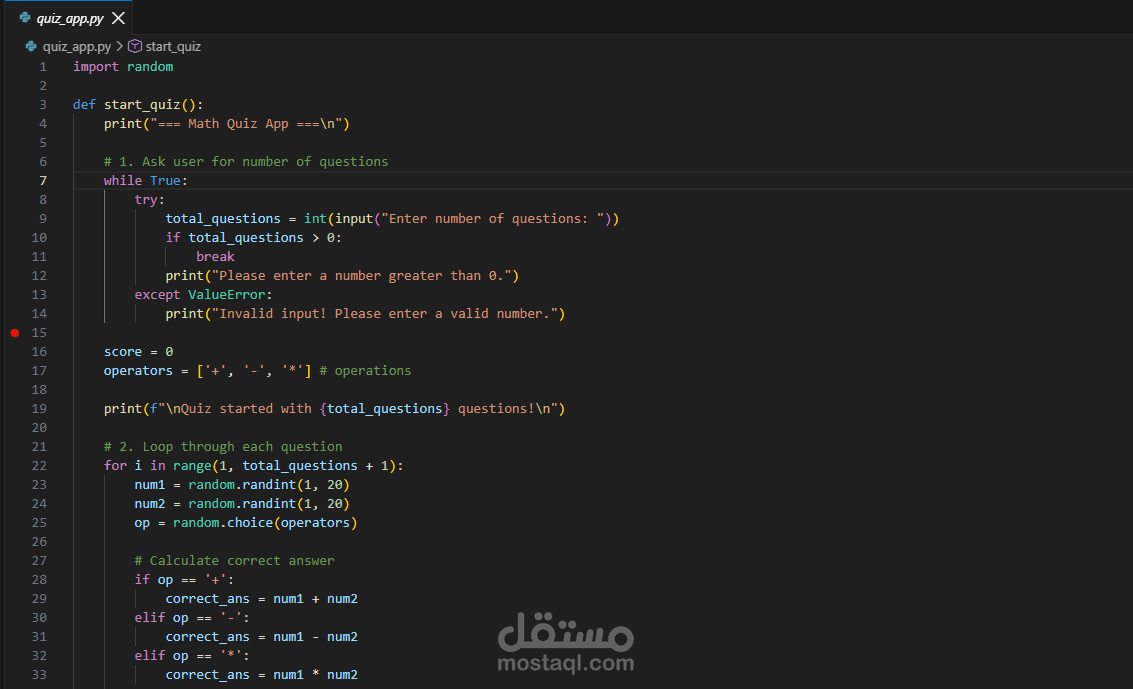Remove the red breakpoint on line 15
The image size is (1133, 689).
tap(14, 333)
